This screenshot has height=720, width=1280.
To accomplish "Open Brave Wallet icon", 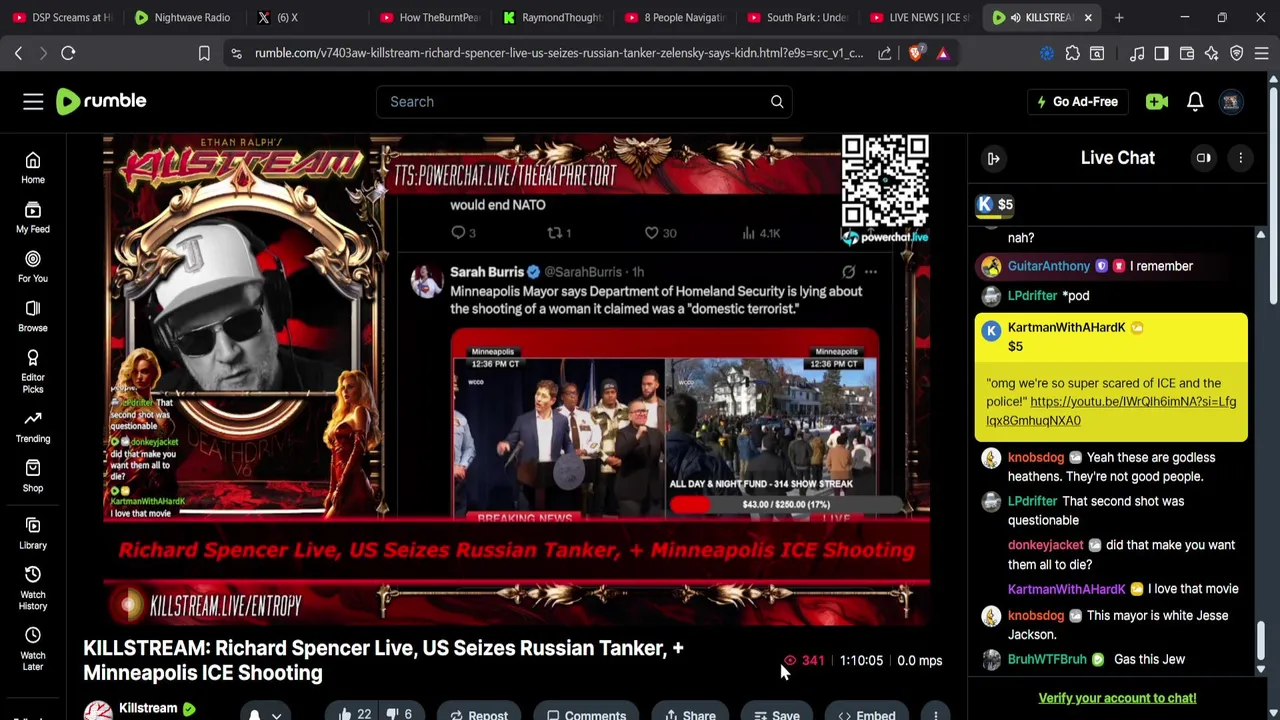I will pos(1186,53).
